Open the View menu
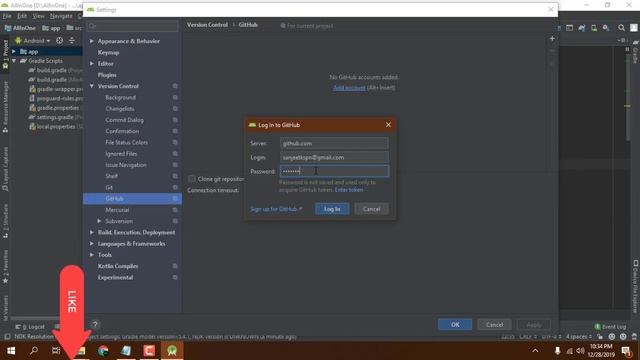Screen dimensions: 640x360 click(38, 16)
